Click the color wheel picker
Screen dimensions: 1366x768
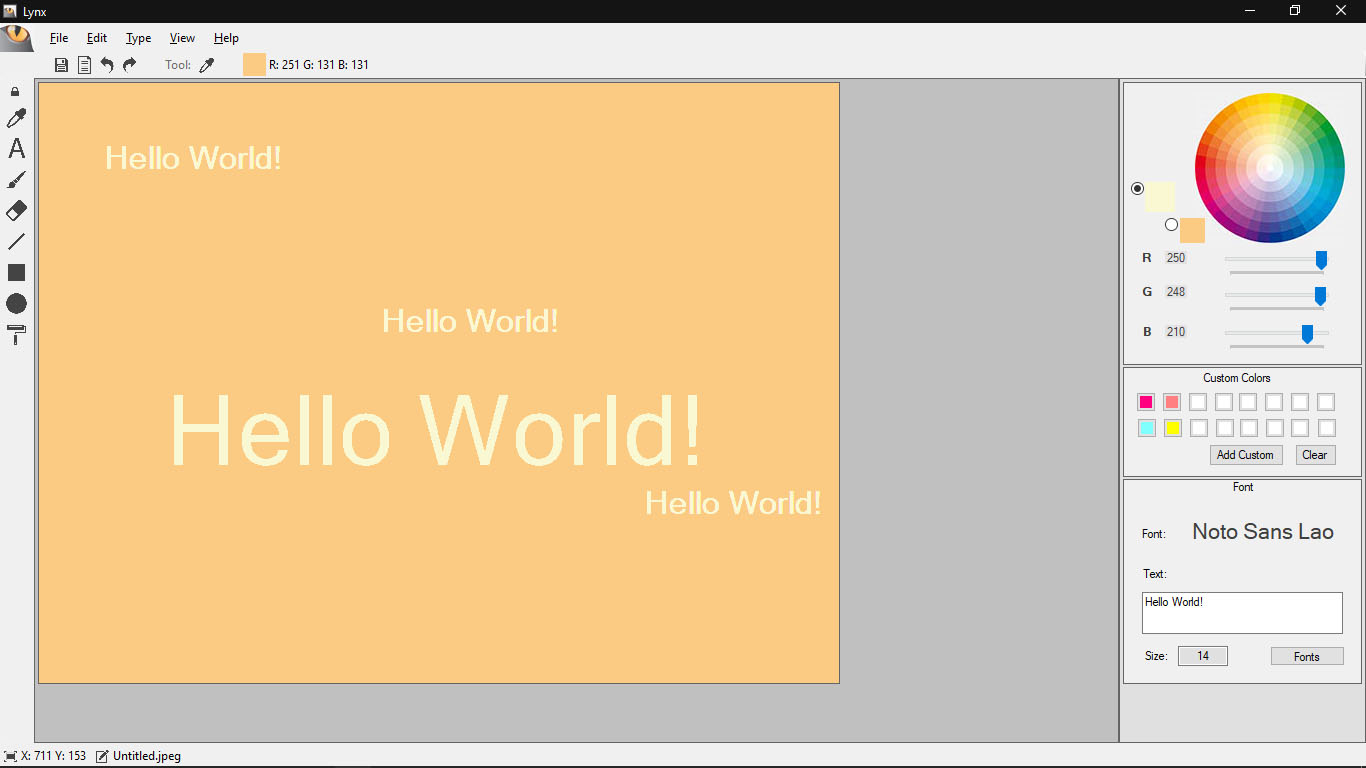1270,167
